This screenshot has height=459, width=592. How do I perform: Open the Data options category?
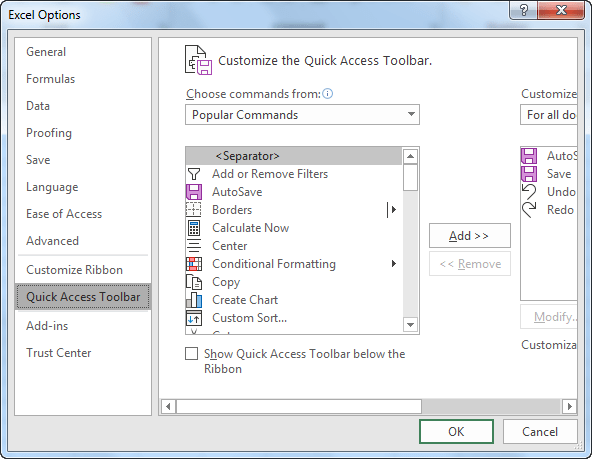(38, 106)
